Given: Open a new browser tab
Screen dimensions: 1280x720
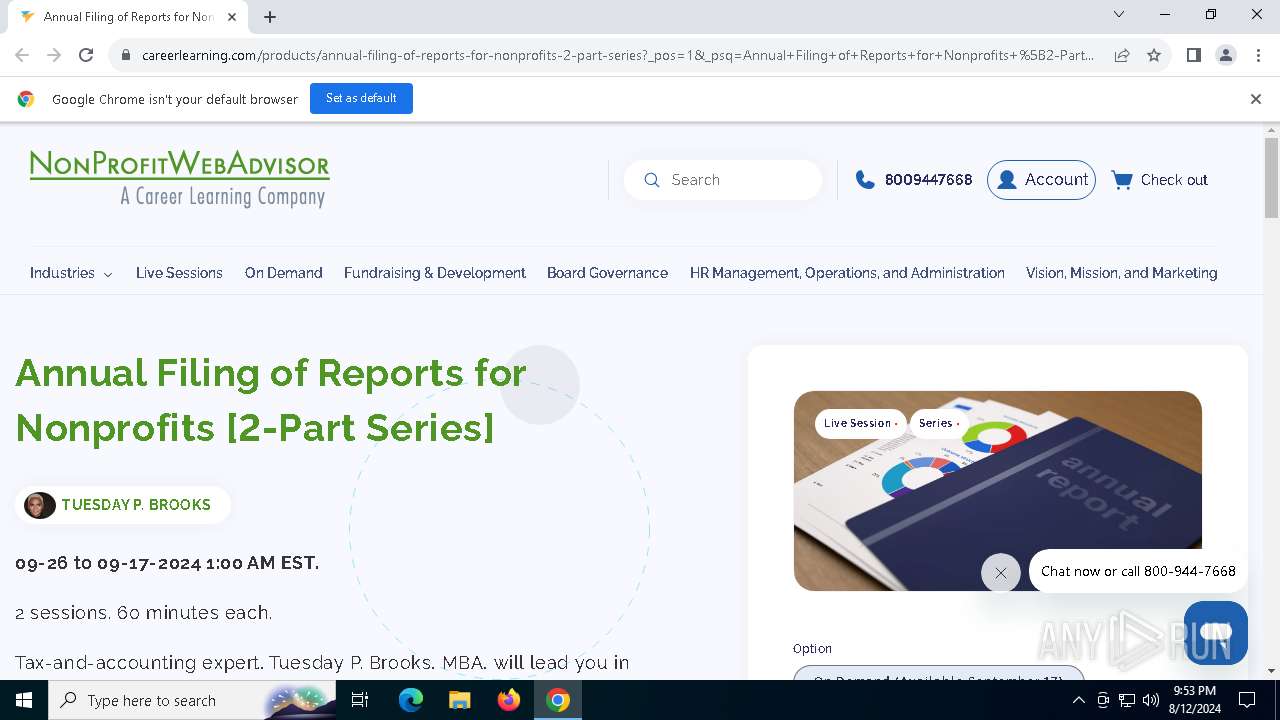Looking at the screenshot, I should pos(270,17).
